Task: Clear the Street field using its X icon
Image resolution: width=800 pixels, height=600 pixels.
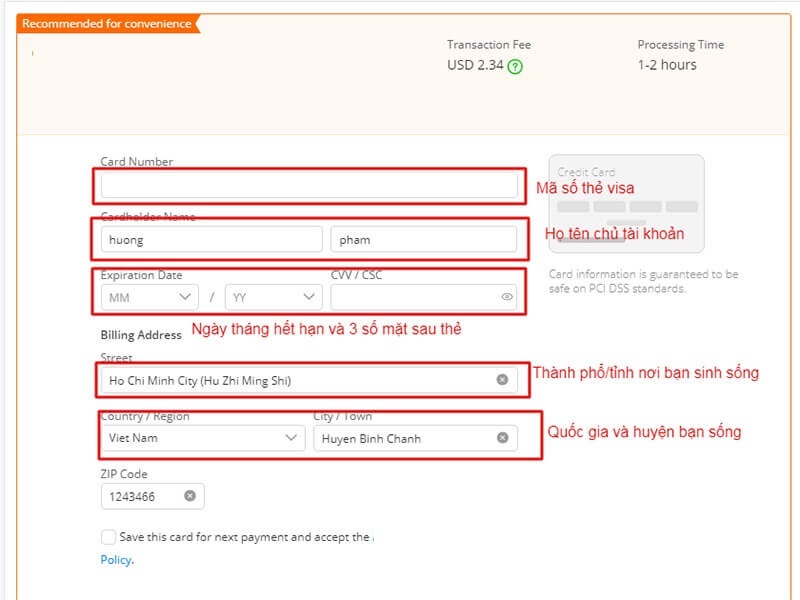Action: tap(502, 380)
